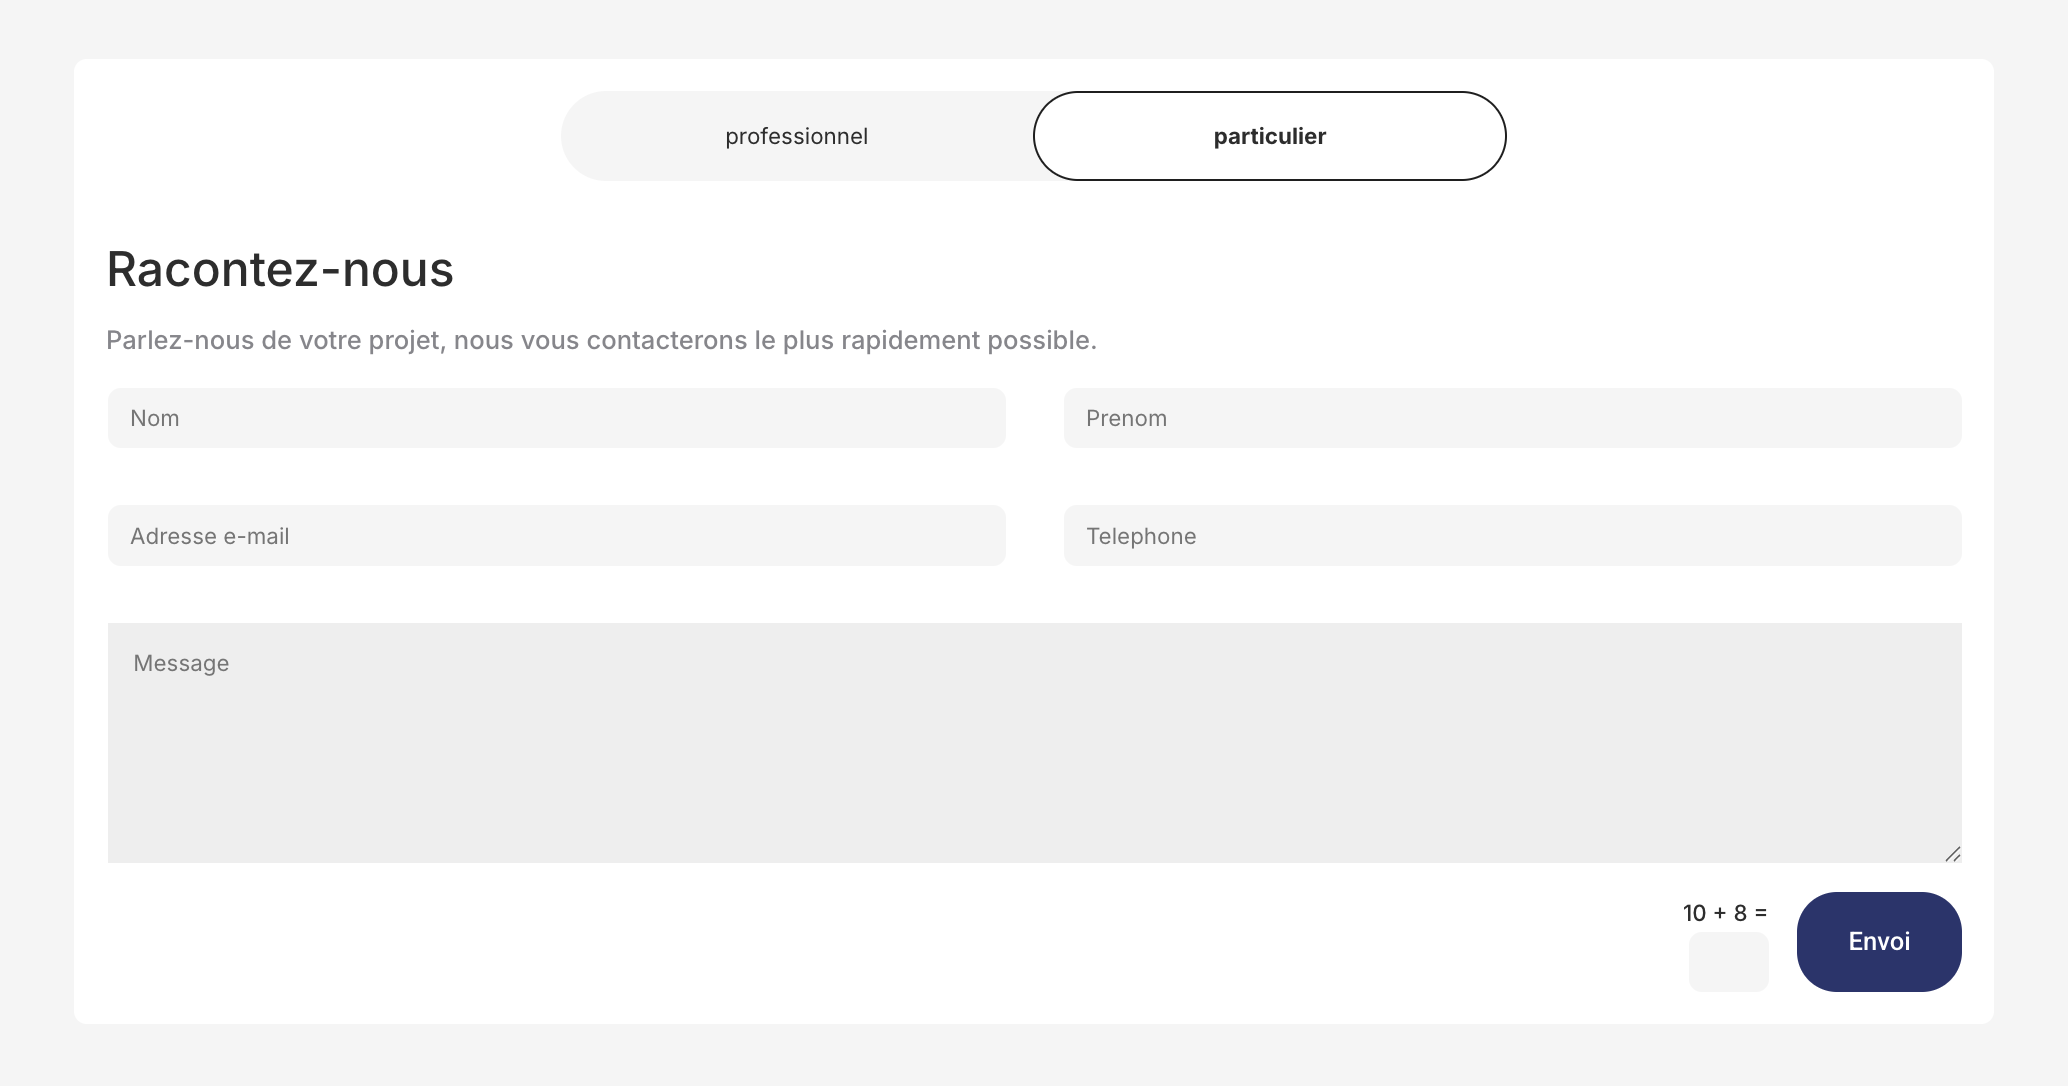Click the Message placeholder label
Screen dimensions: 2068x1086
(x=180, y=662)
